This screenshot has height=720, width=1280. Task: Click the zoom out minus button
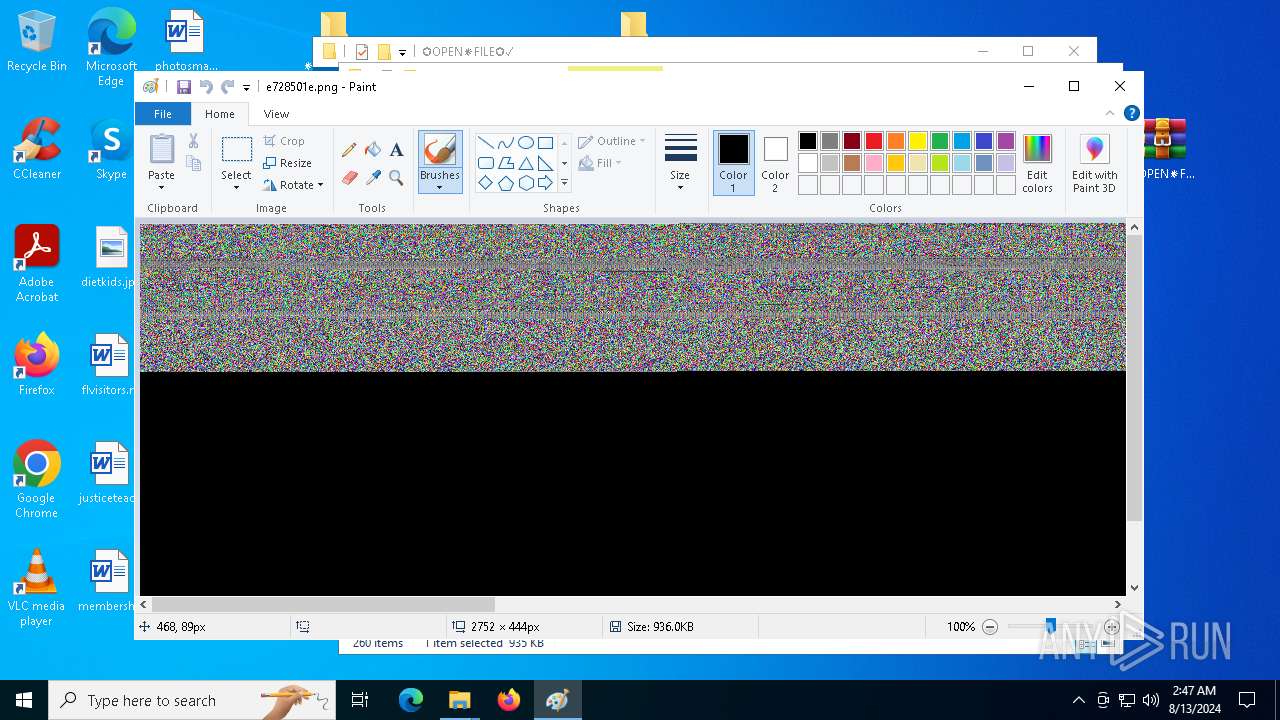pos(990,627)
